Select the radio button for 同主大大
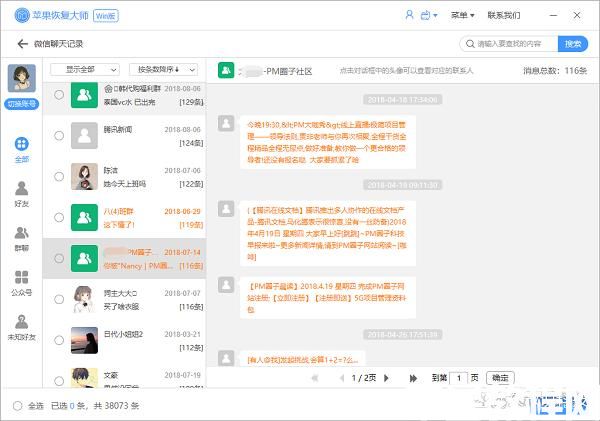Screen dimensions: 600x421 click(x=59, y=299)
